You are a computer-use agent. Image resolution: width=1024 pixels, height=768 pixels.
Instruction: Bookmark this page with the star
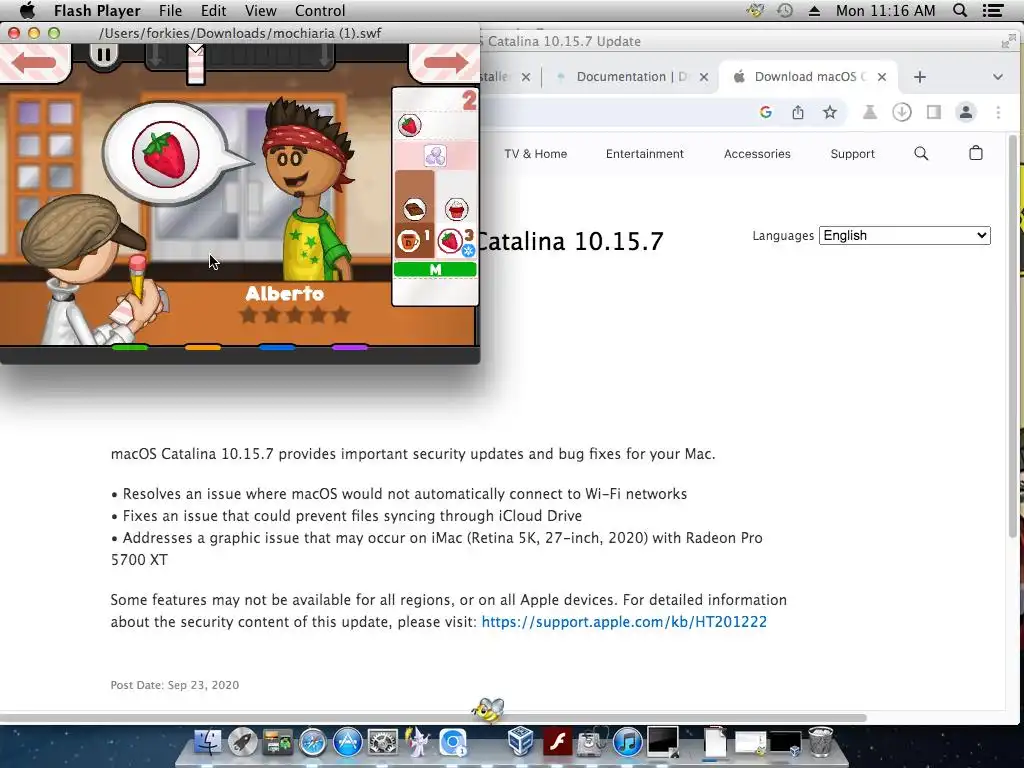tap(829, 112)
